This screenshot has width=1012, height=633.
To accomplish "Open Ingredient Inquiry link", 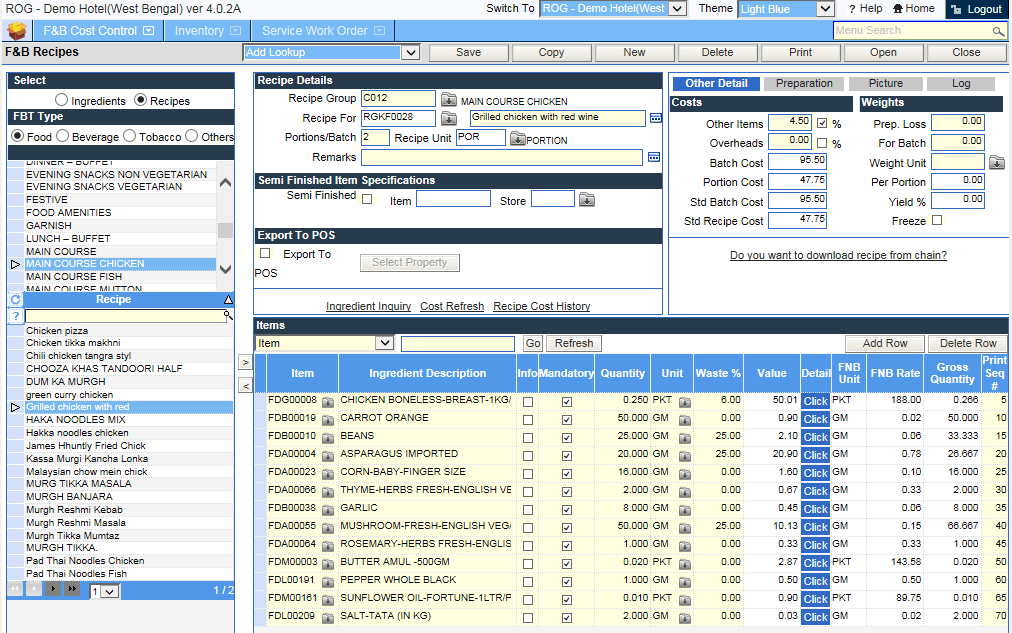I will click(x=369, y=306).
